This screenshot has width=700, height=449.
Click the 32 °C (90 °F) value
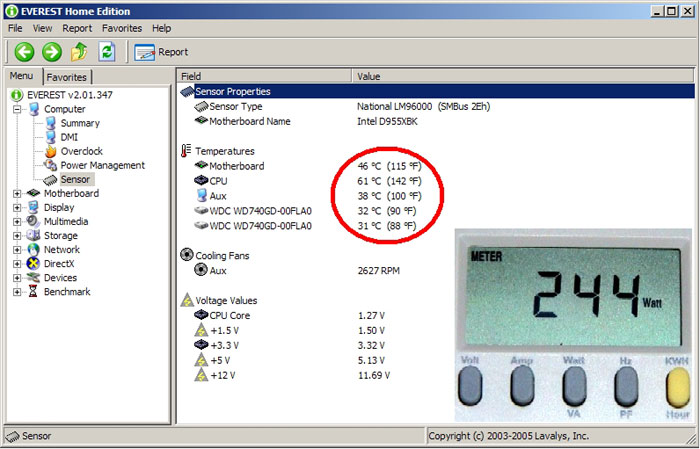(387, 211)
